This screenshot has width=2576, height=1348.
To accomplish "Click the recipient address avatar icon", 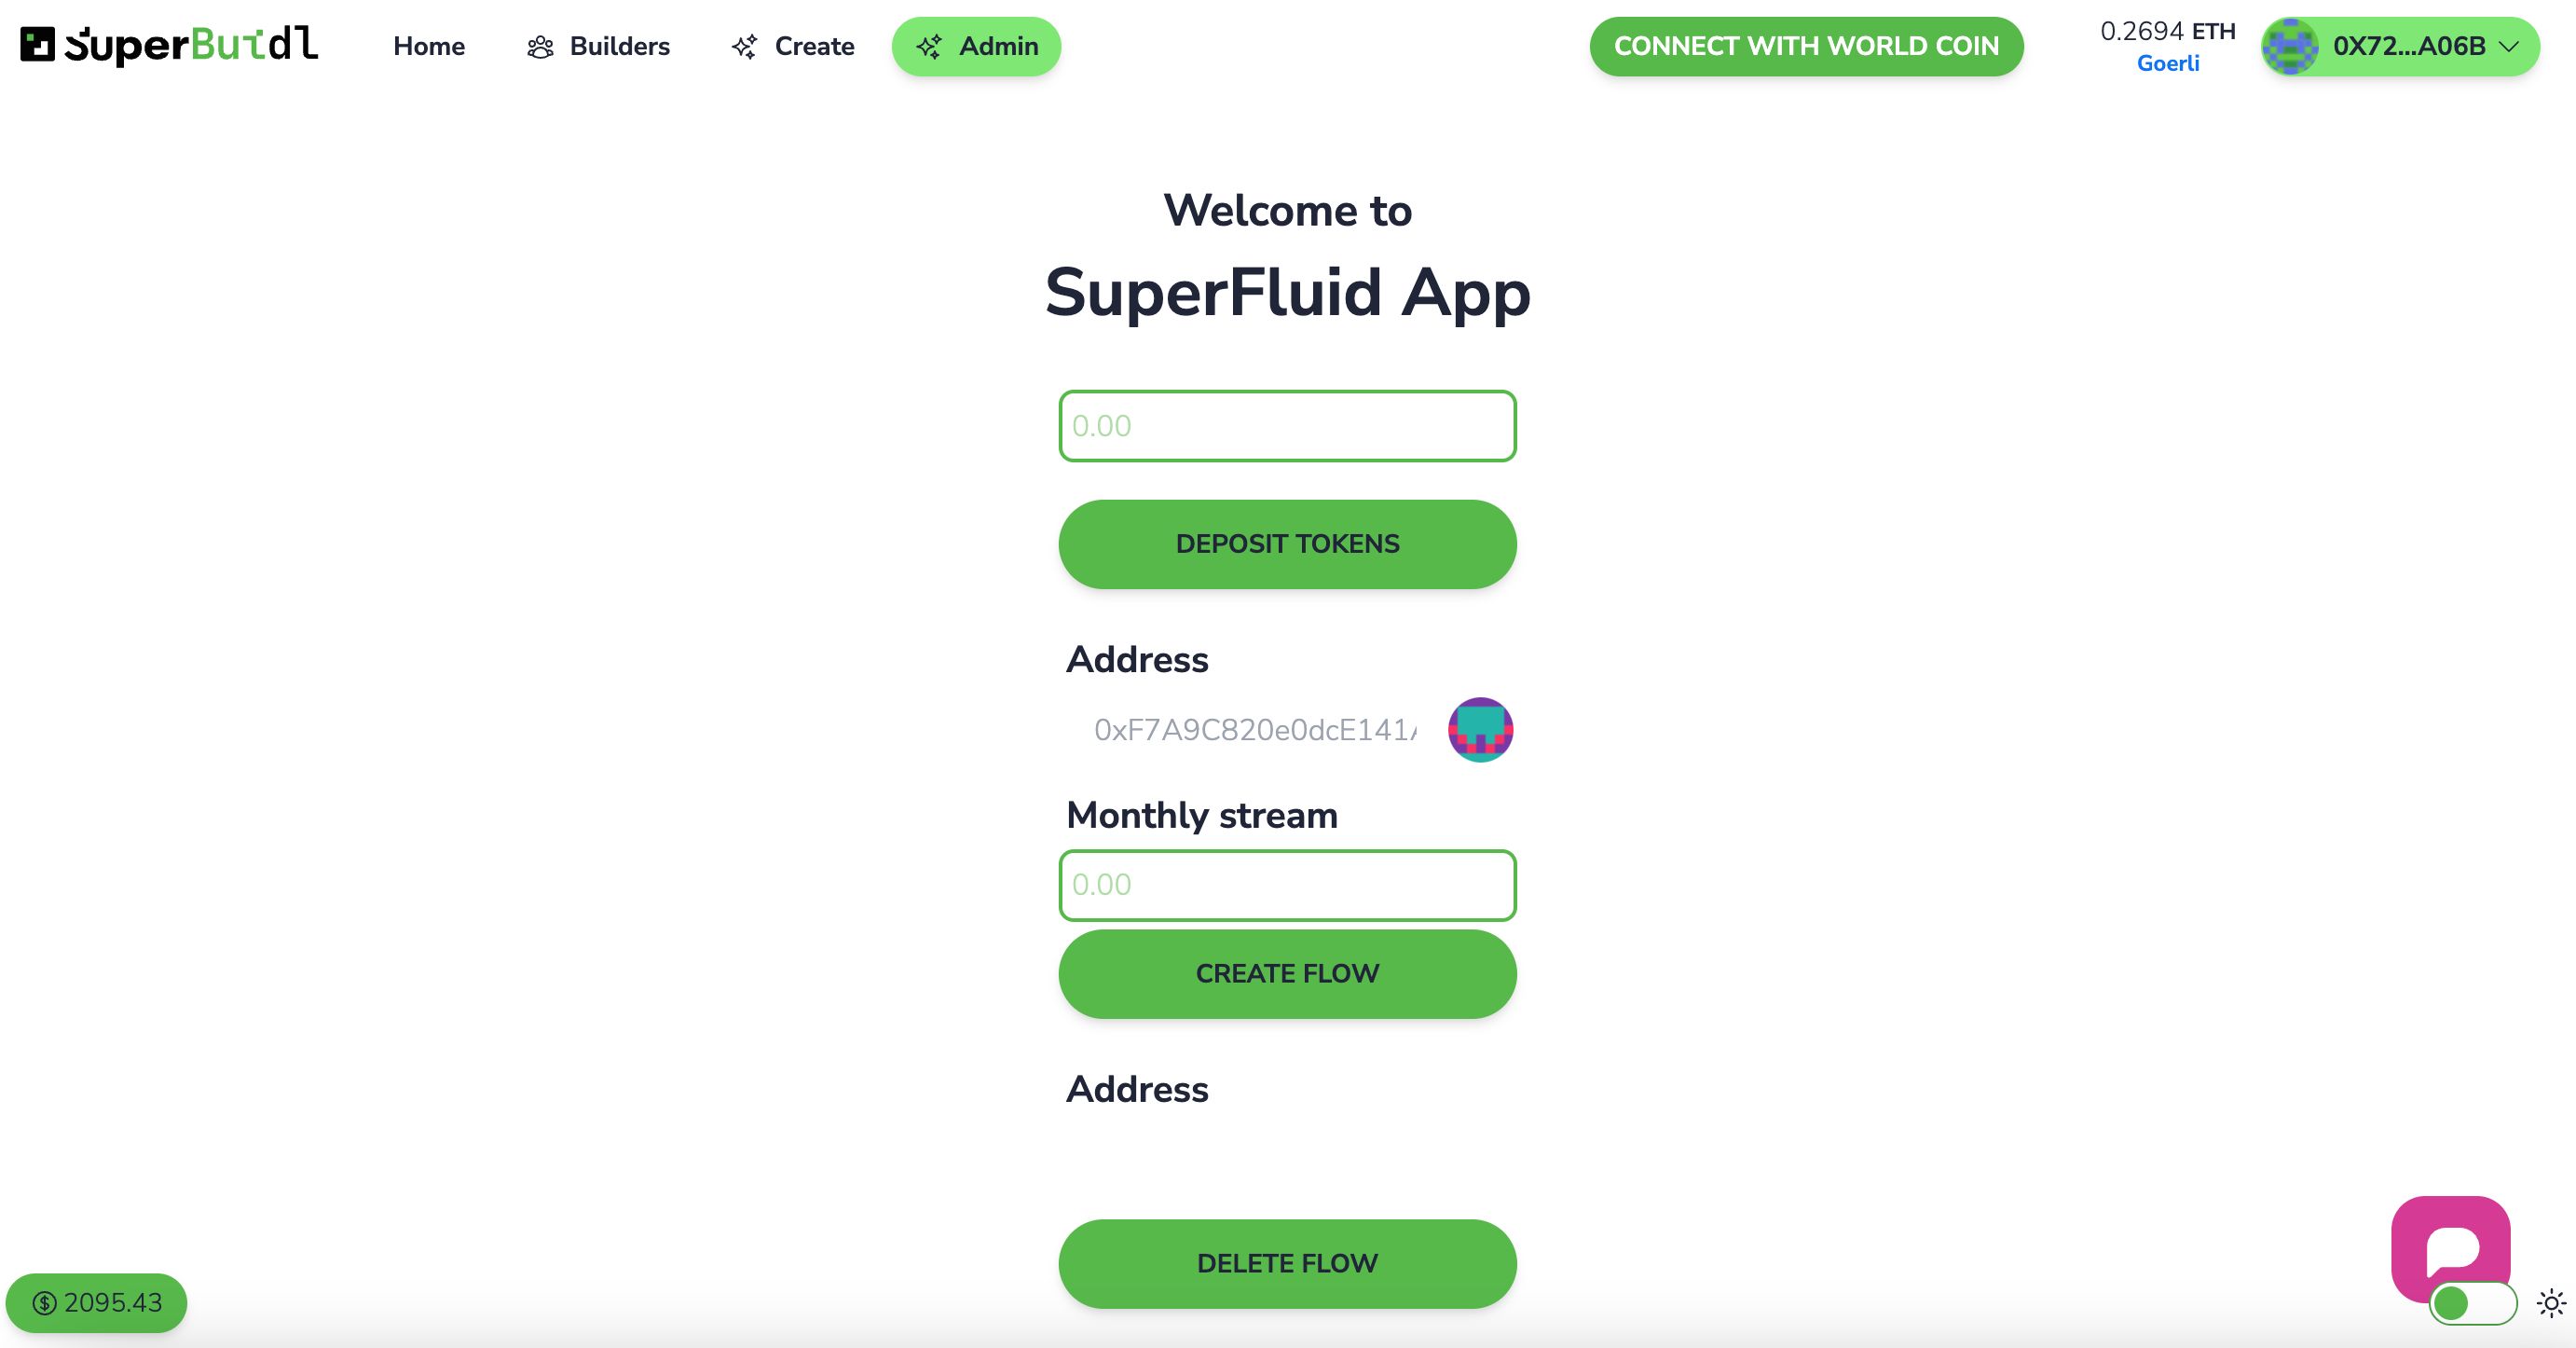I will (1482, 729).
